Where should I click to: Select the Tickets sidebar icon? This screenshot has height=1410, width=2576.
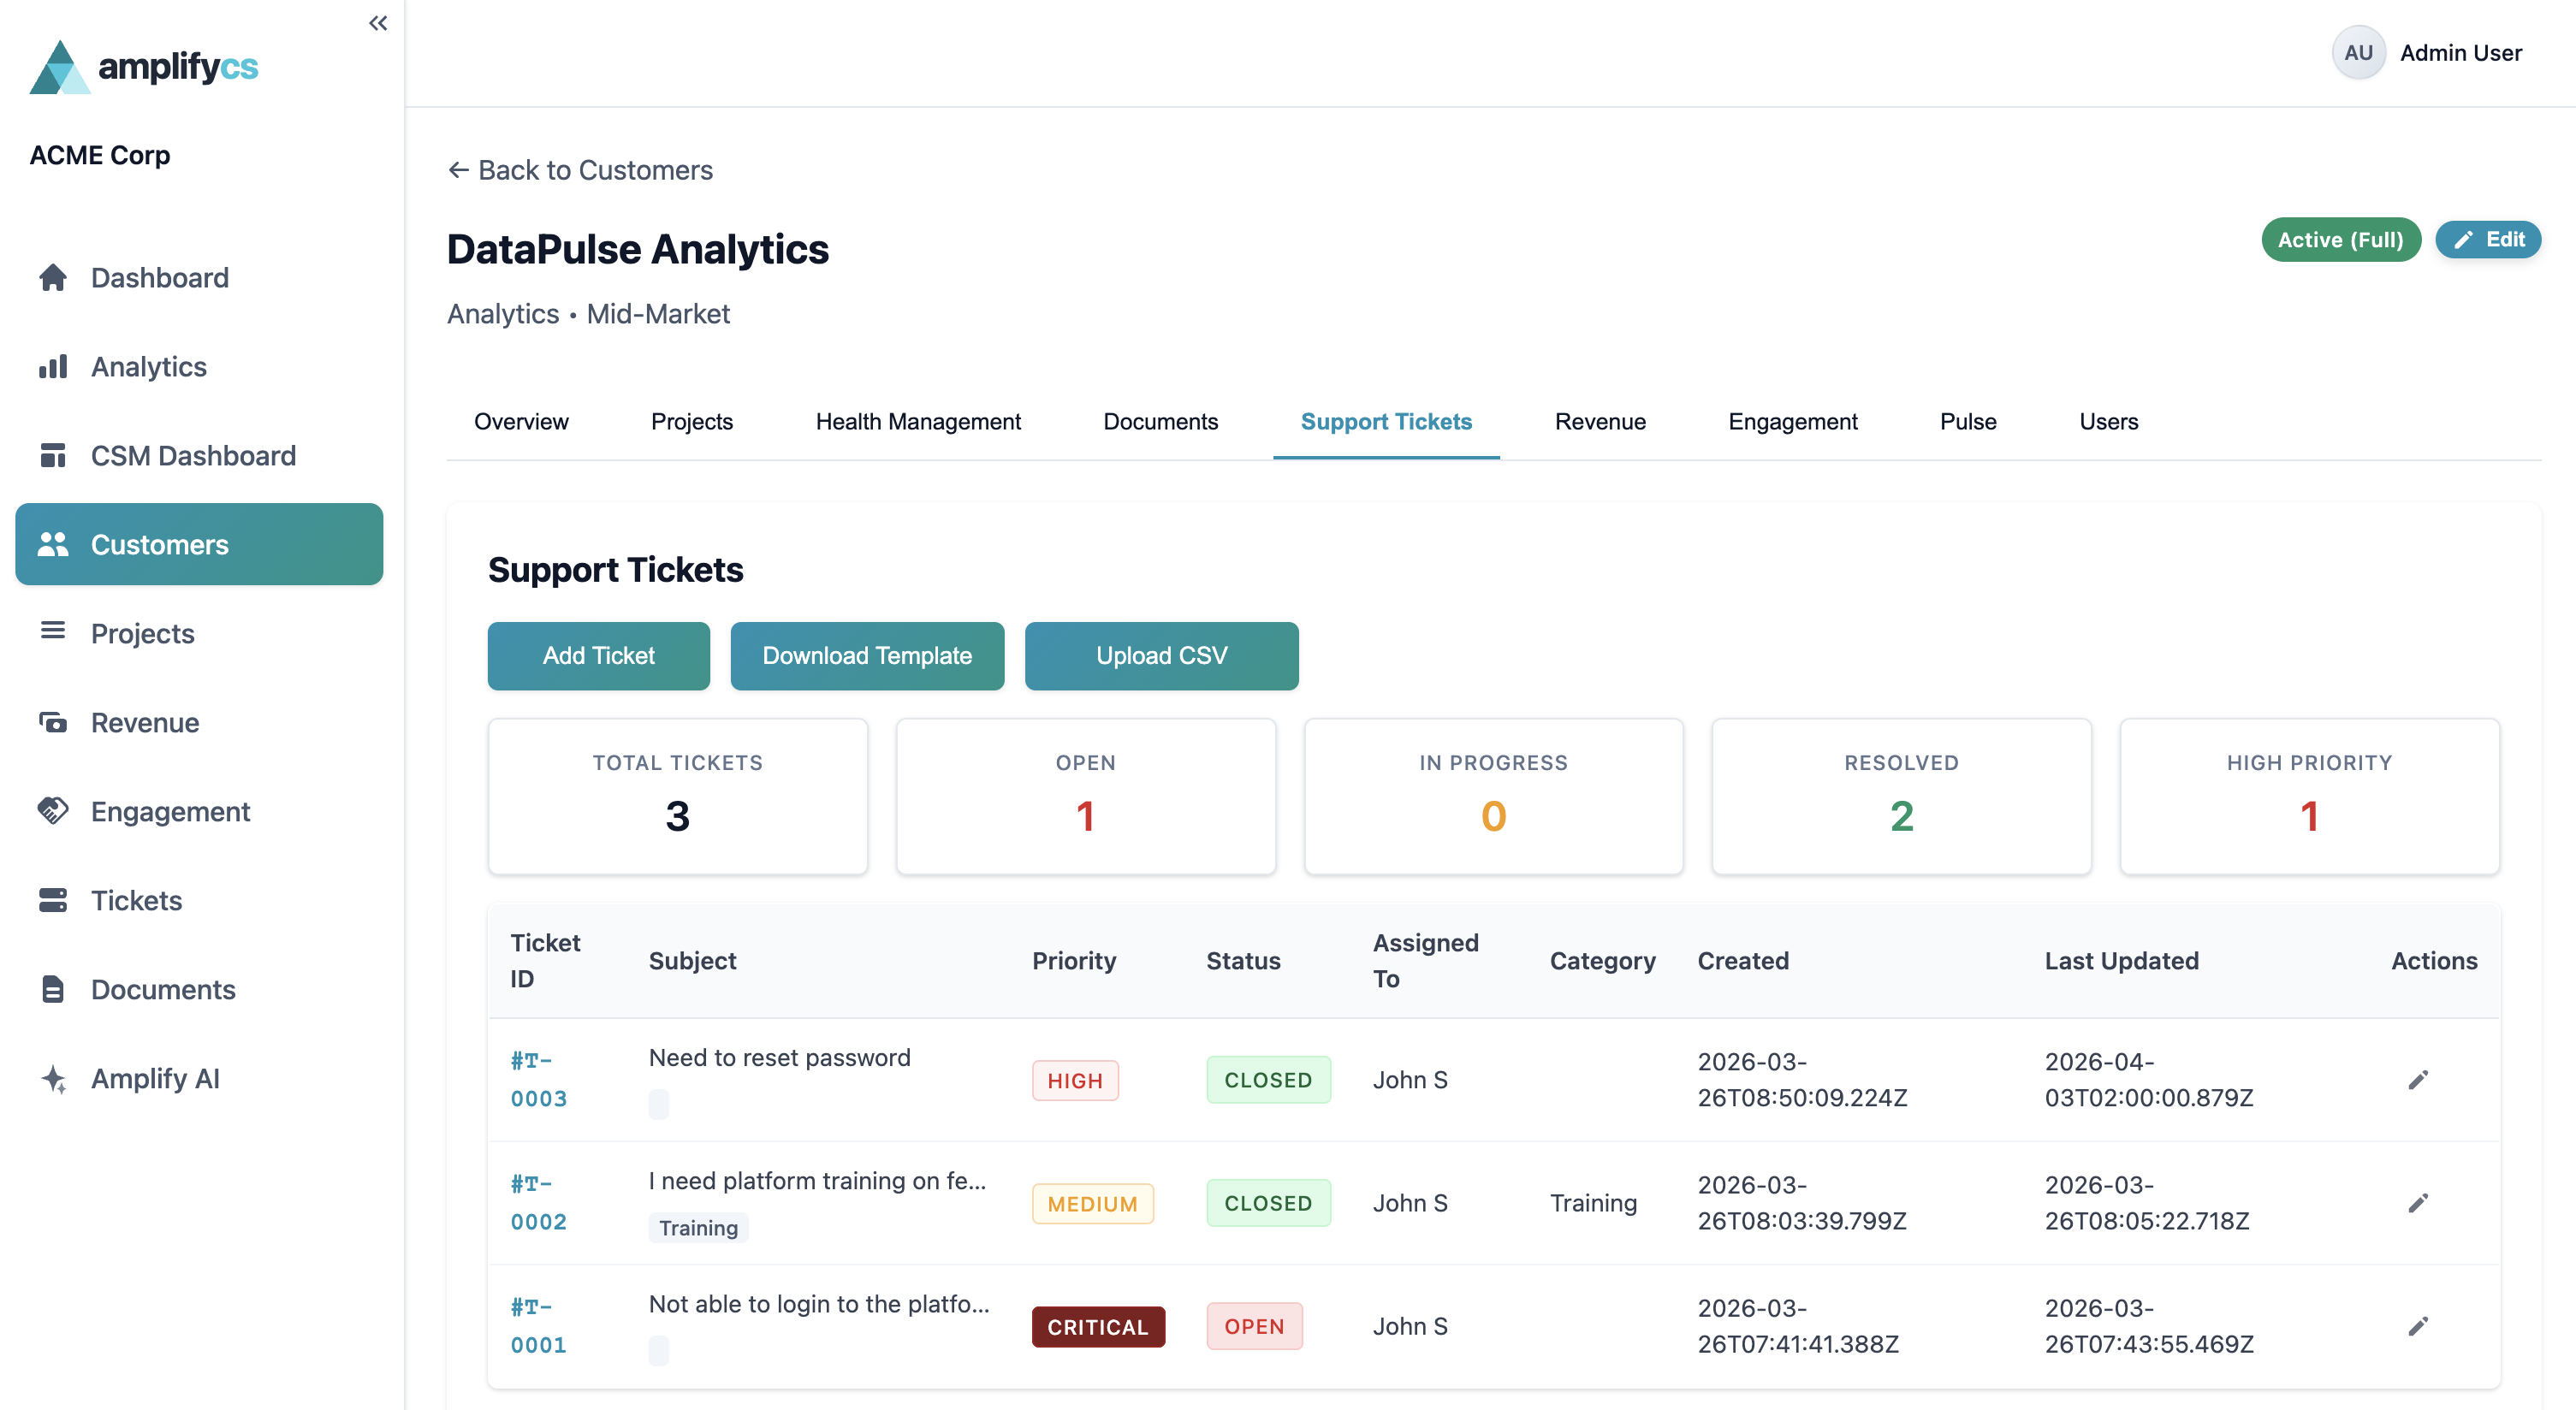pos(54,900)
